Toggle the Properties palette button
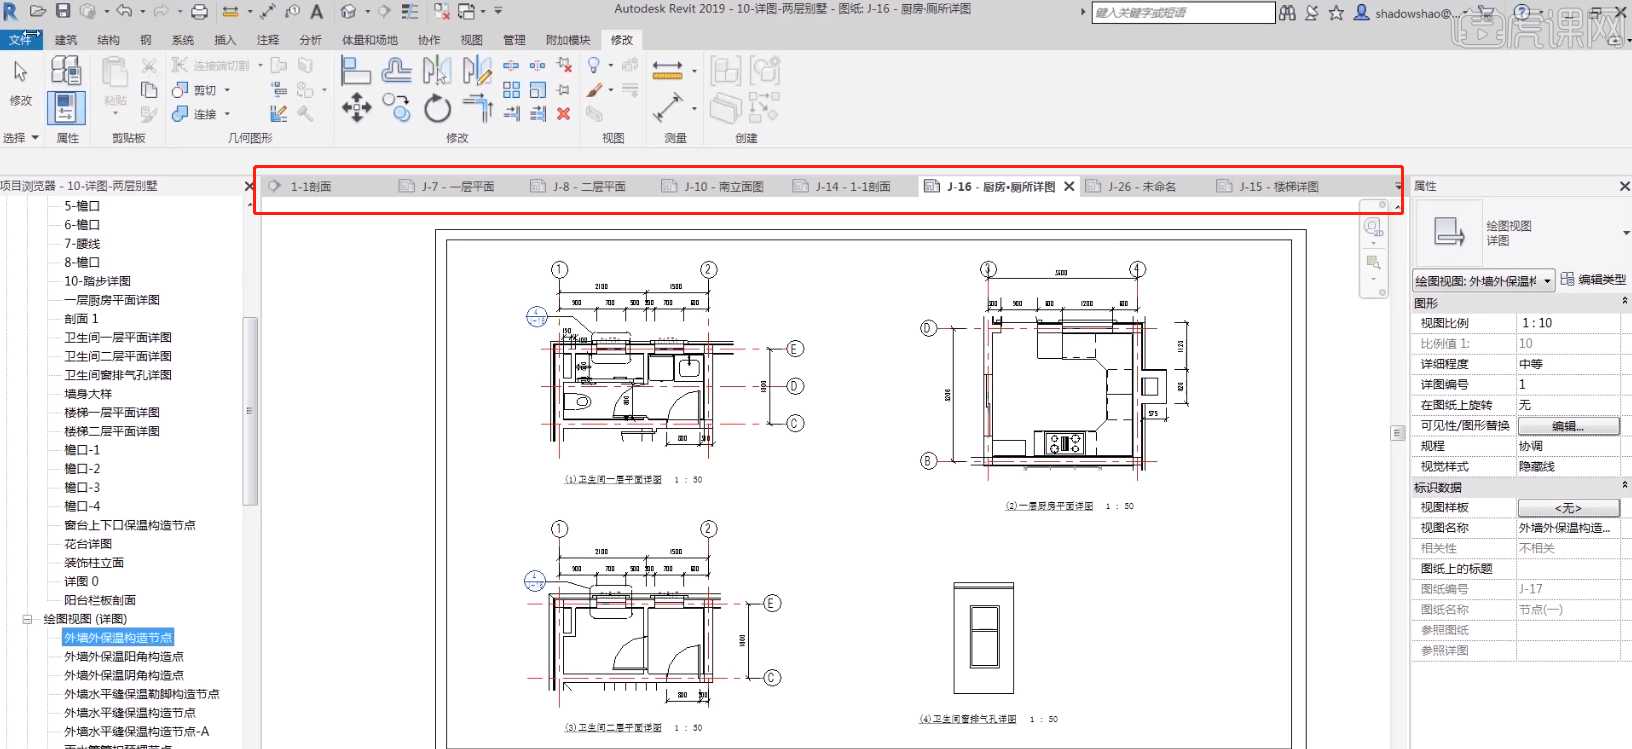This screenshot has width=1632, height=749. tap(66, 107)
